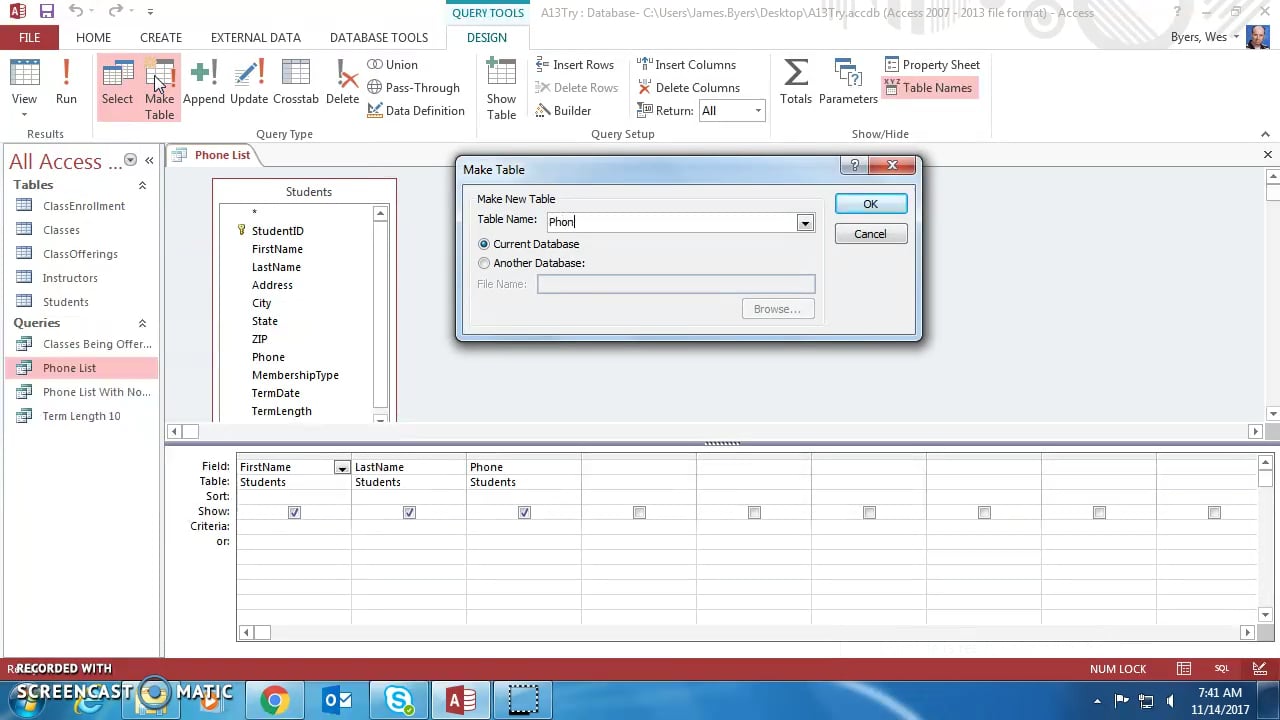Toggle the Totals sigma icon
The image size is (1280, 720).
click(796, 82)
